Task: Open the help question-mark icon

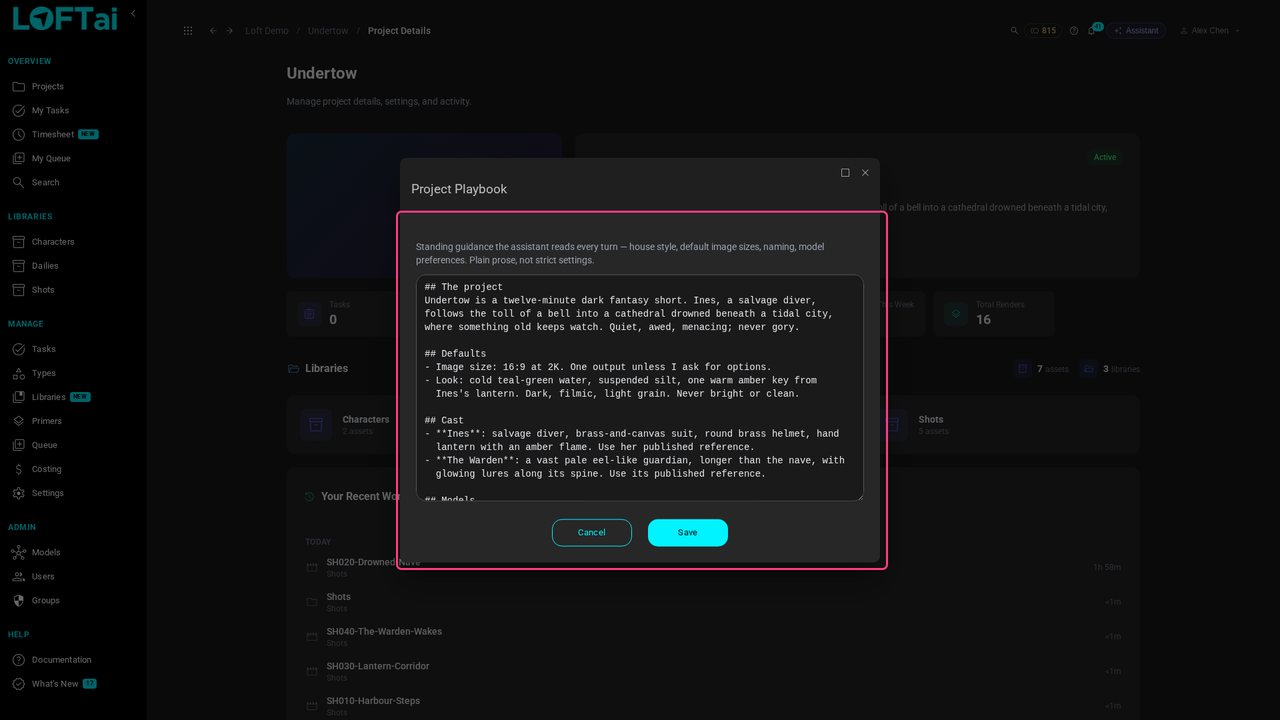Action: [1074, 31]
